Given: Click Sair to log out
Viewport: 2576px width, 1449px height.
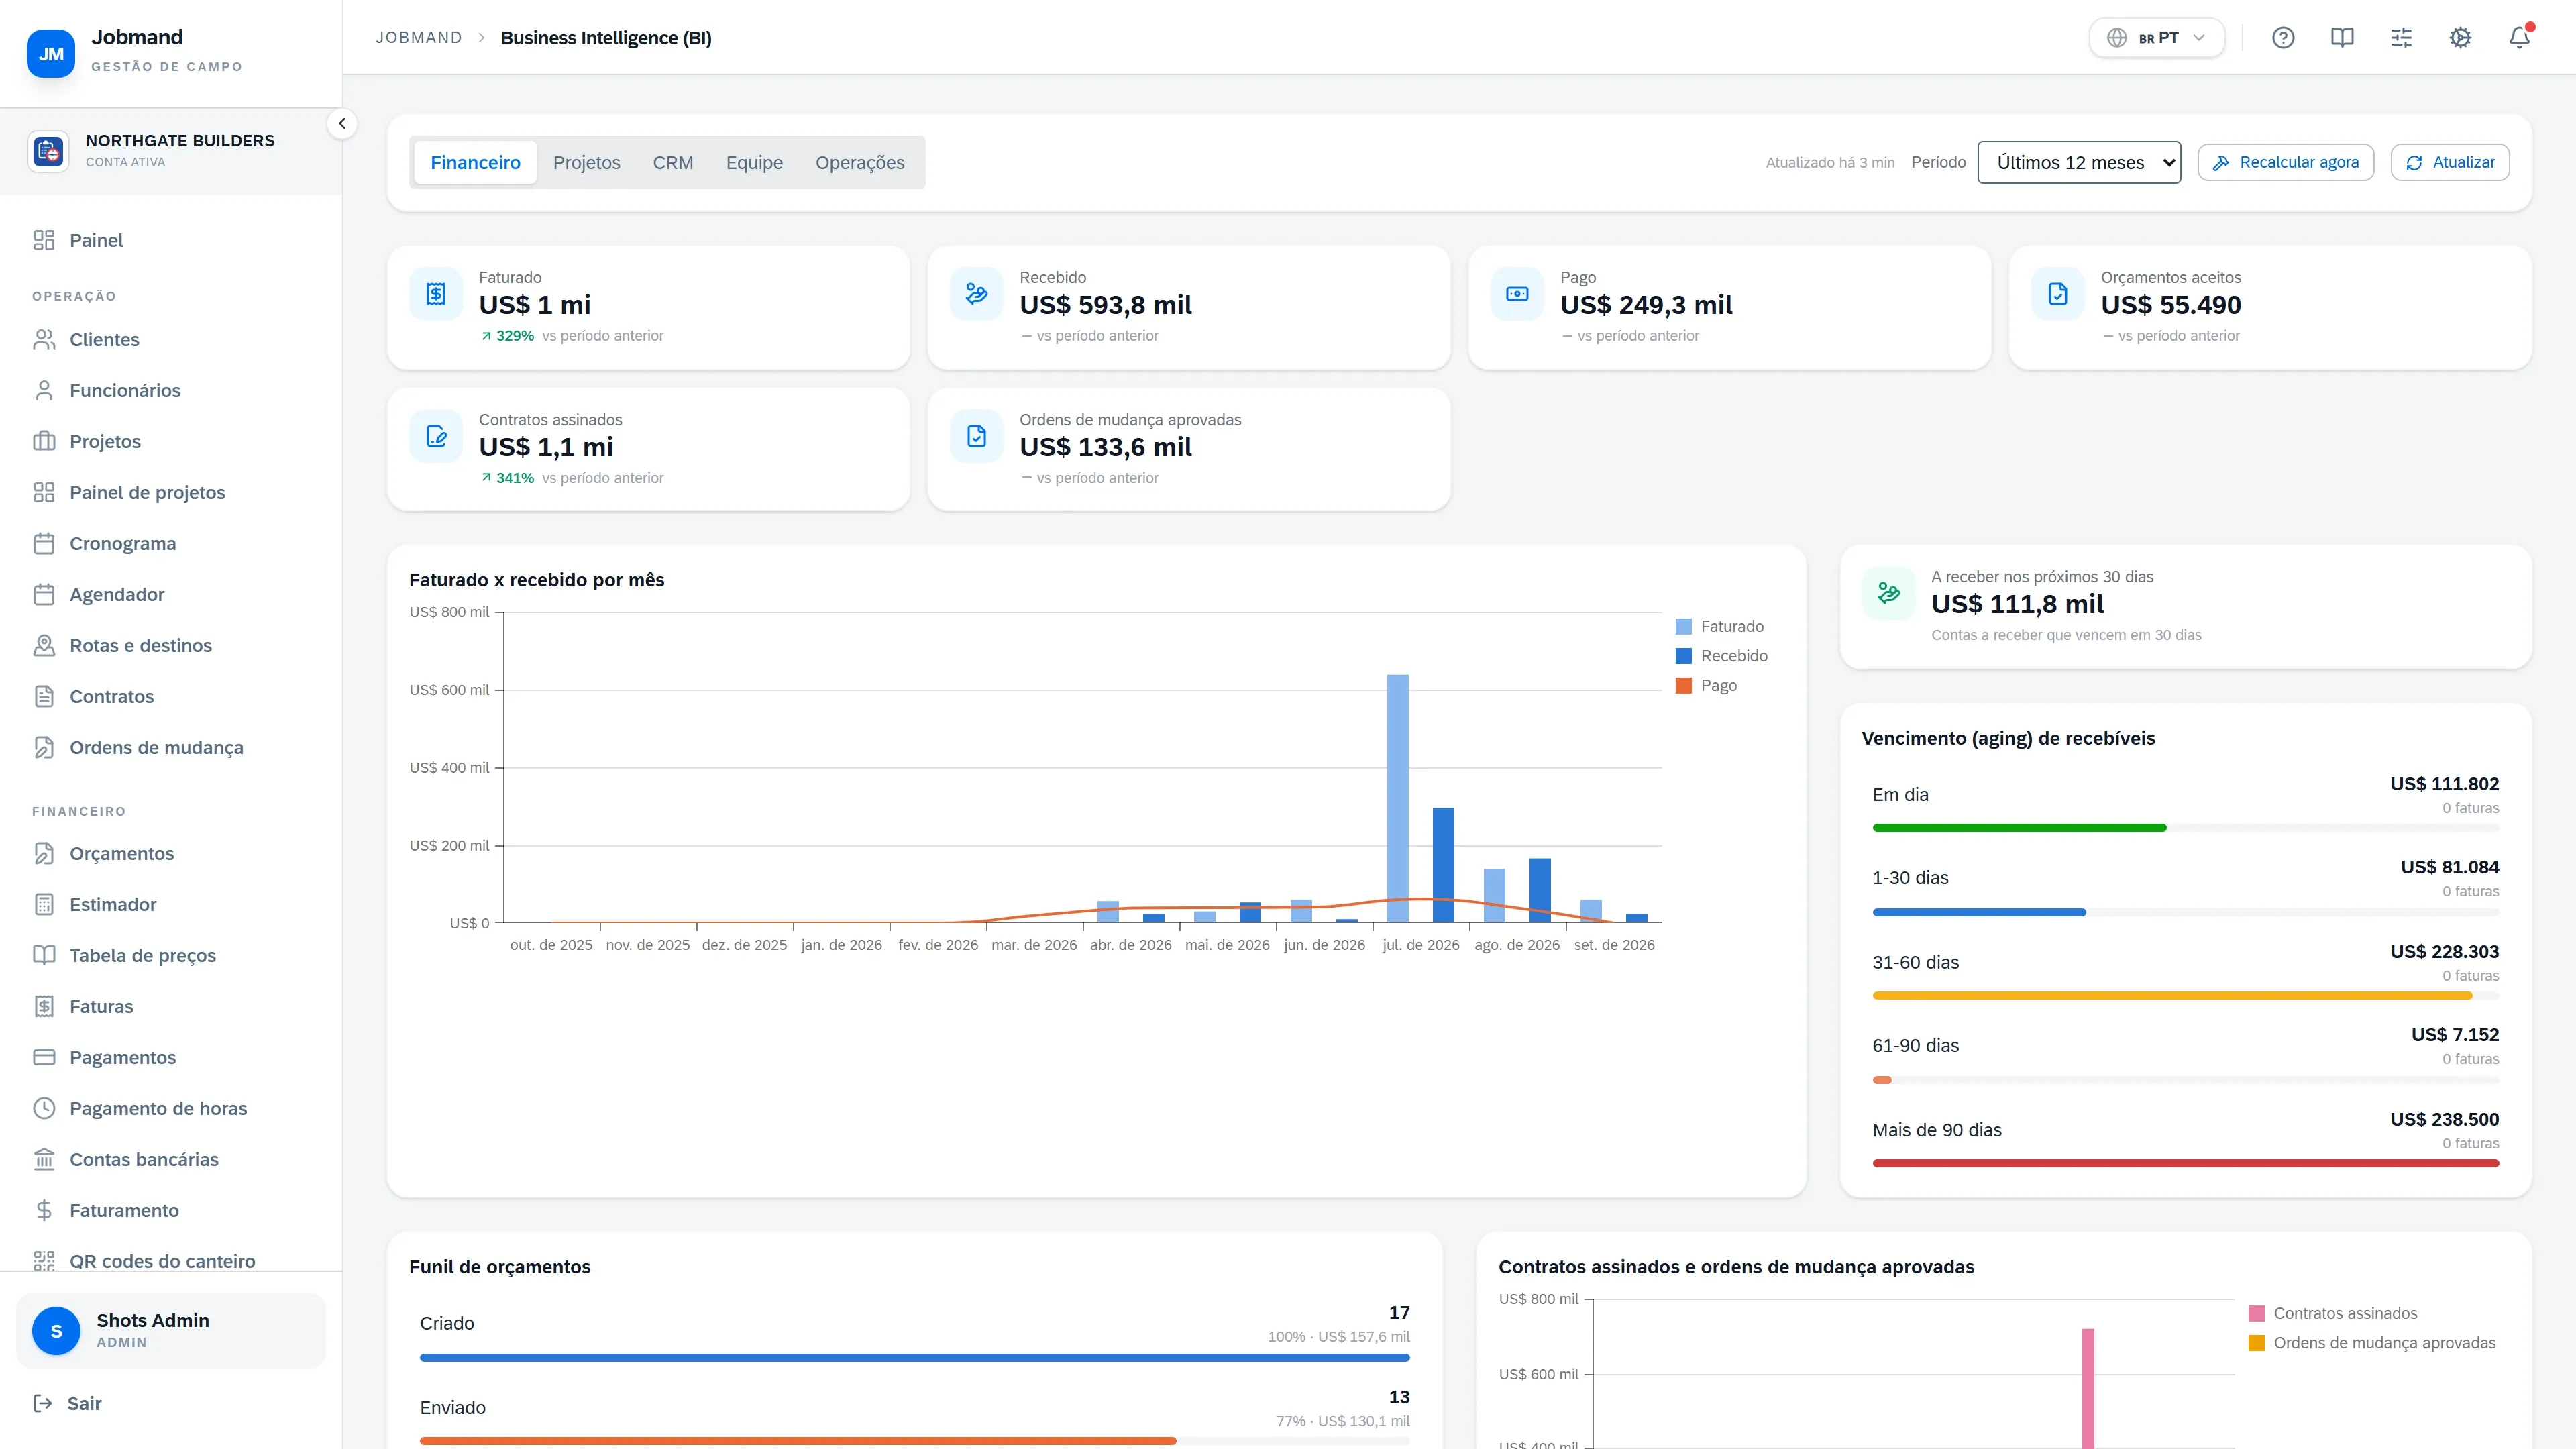Looking at the screenshot, I should [x=171, y=1404].
